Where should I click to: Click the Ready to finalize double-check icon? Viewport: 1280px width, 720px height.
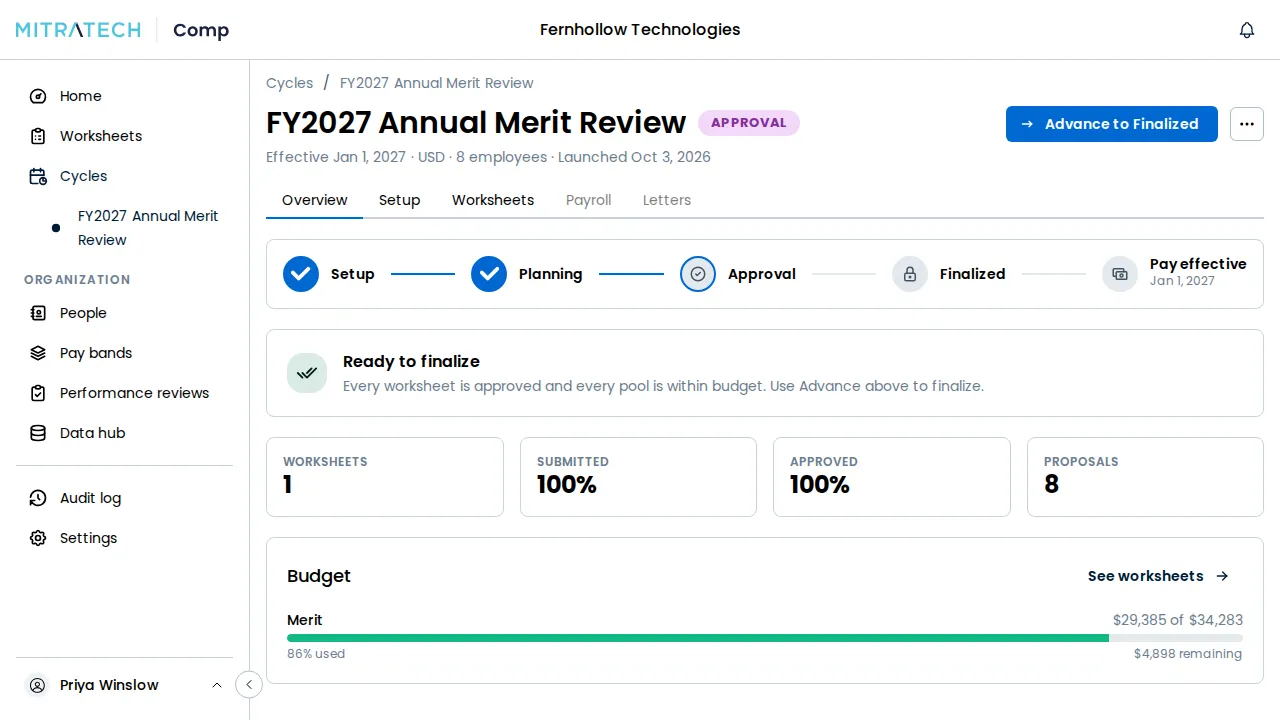tap(307, 373)
